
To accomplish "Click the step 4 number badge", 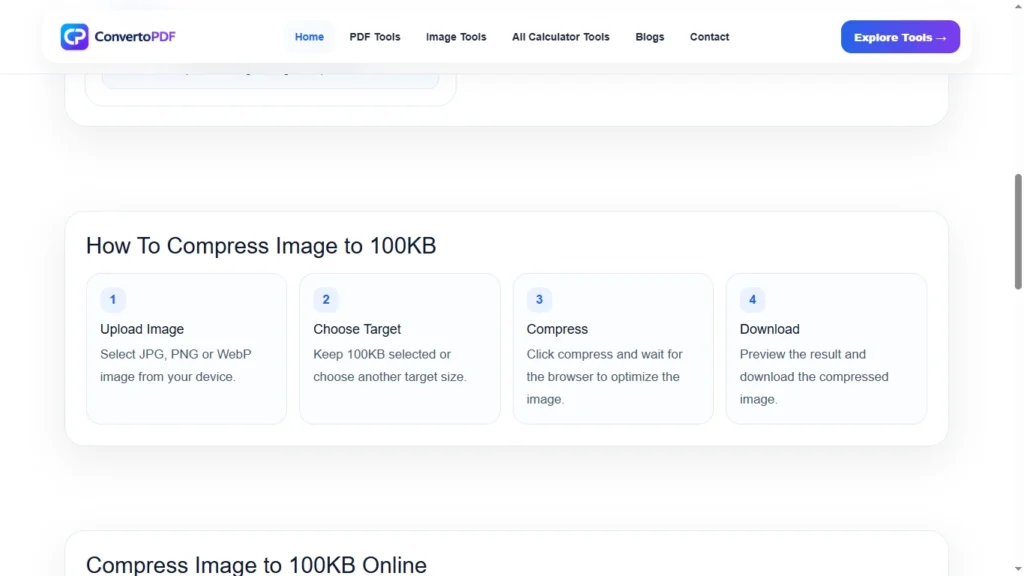I will tap(752, 300).
